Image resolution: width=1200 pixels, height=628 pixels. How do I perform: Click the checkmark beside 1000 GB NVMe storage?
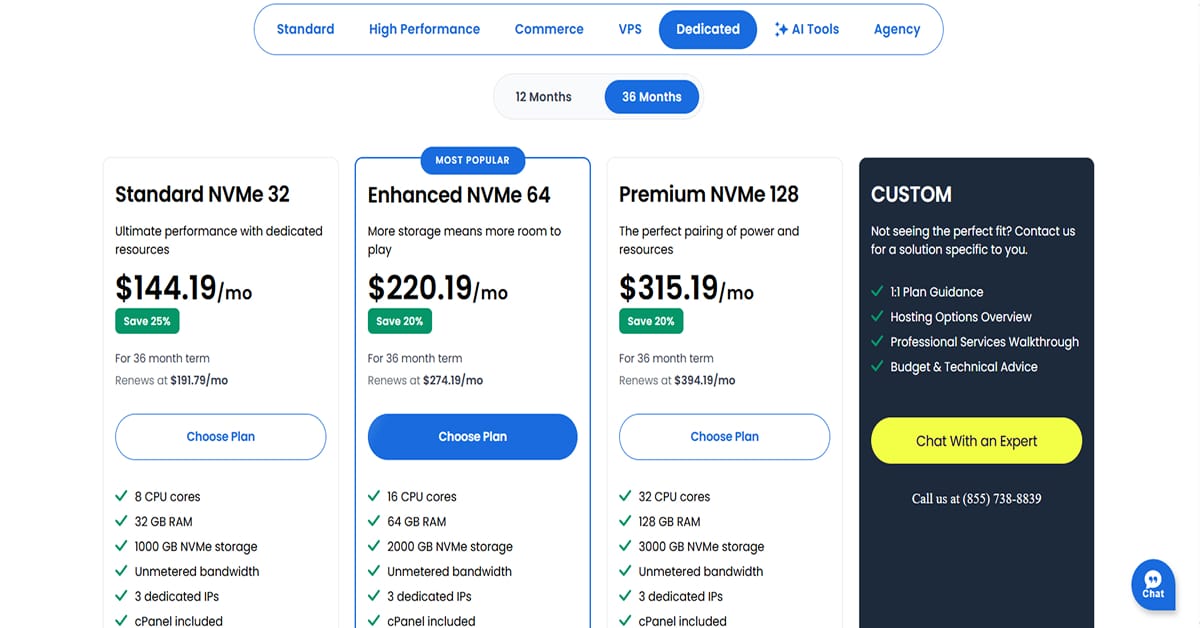pyautogui.click(x=121, y=546)
